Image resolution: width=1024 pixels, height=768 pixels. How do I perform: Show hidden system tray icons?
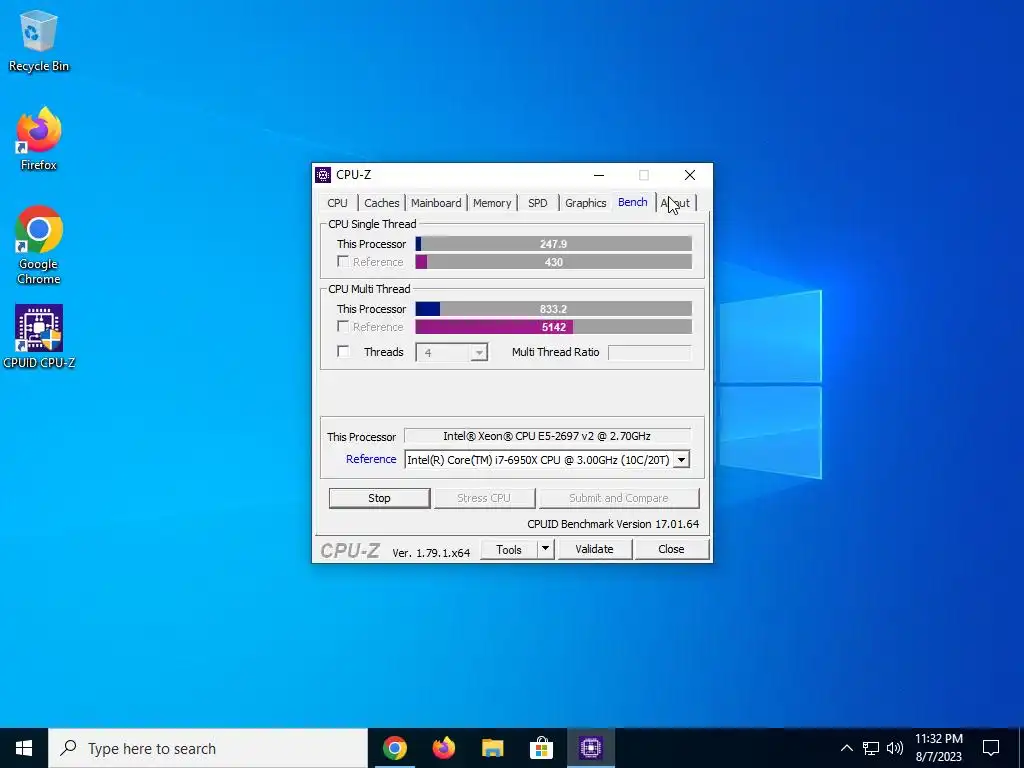[846, 748]
